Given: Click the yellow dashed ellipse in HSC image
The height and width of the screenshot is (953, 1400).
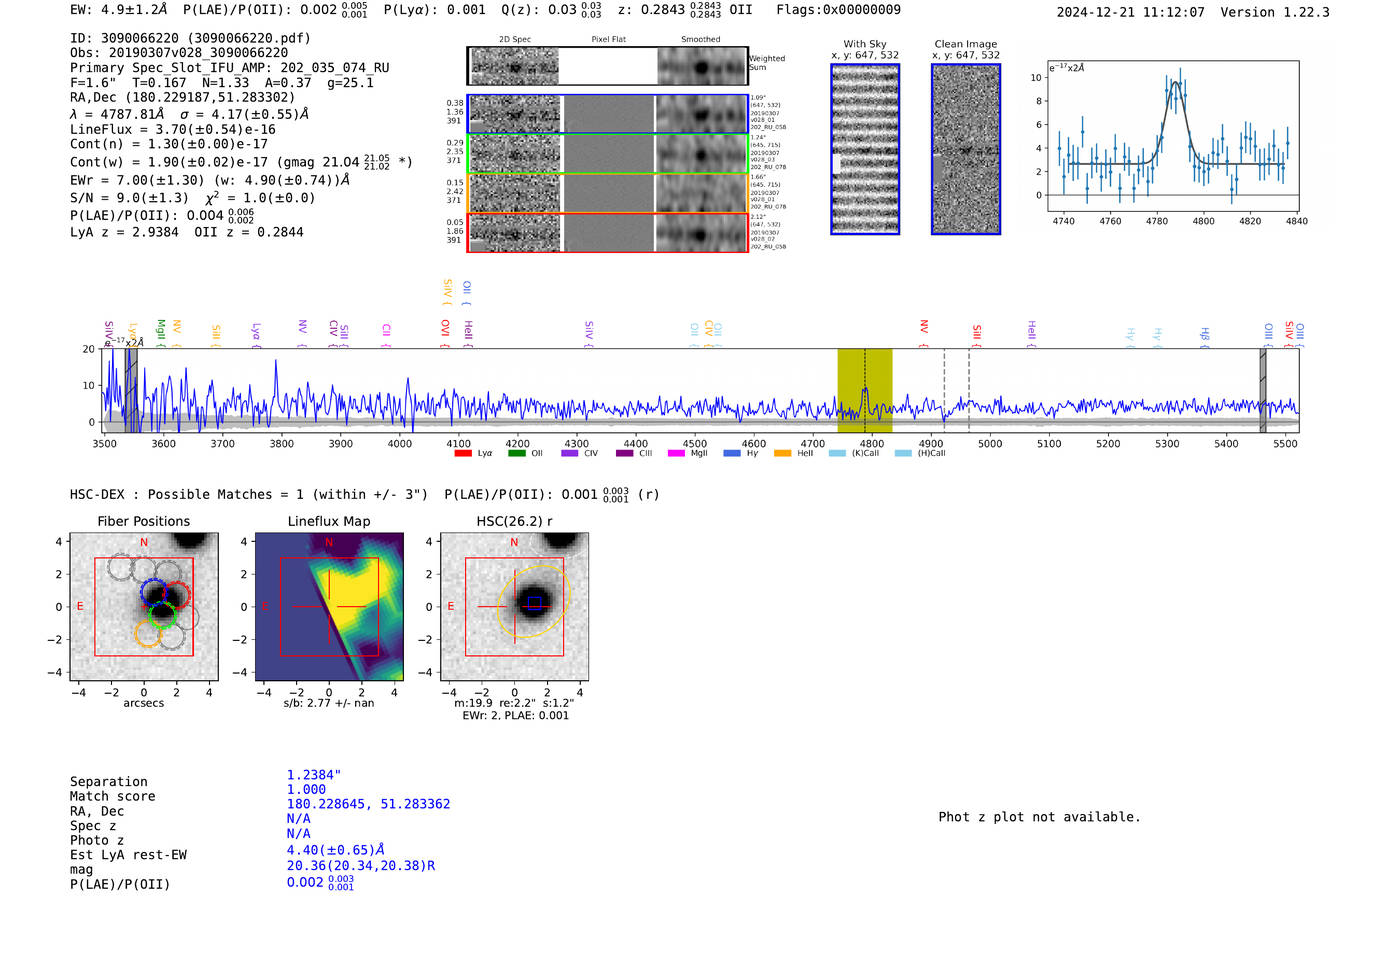Looking at the screenshot, I should pyautogui.click(x=534, y=601).
